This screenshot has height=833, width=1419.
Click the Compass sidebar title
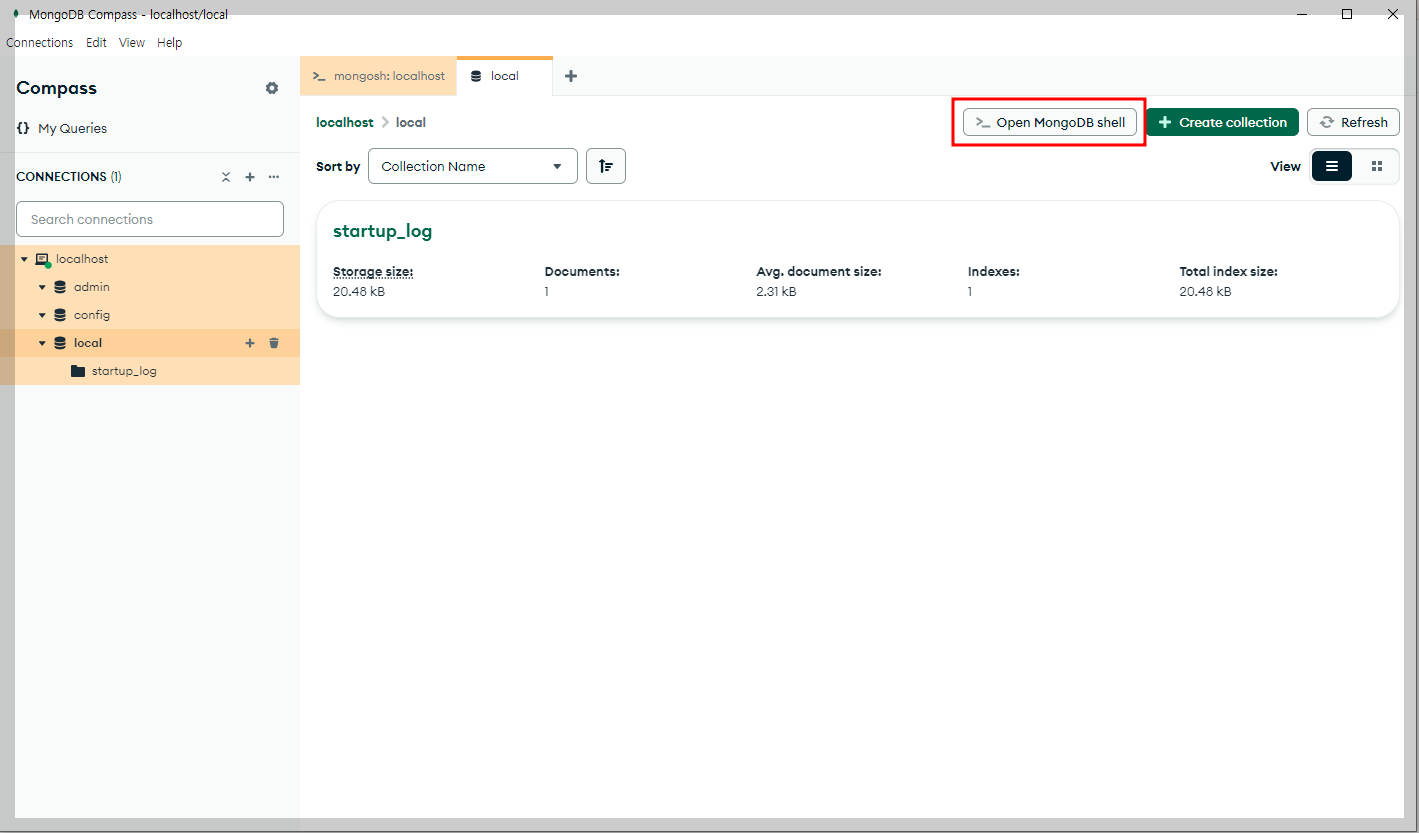click(57, 88)
